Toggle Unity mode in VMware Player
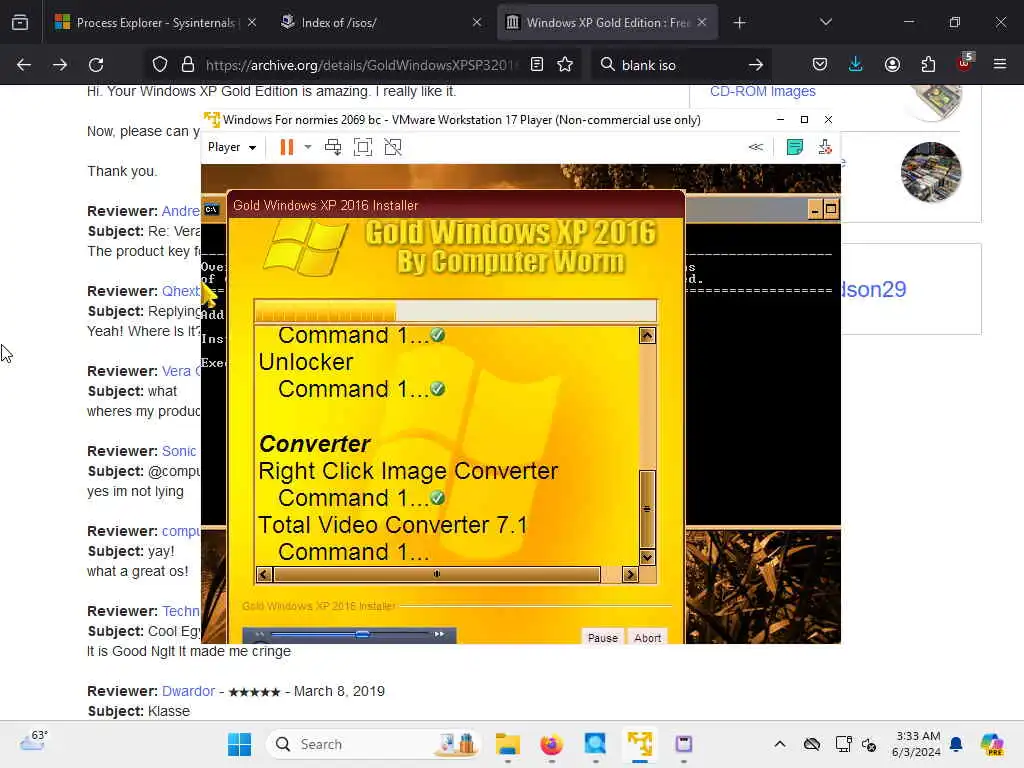Image resolution: width=1024 pixels, height=768 pixels. (x=393, y=147)
